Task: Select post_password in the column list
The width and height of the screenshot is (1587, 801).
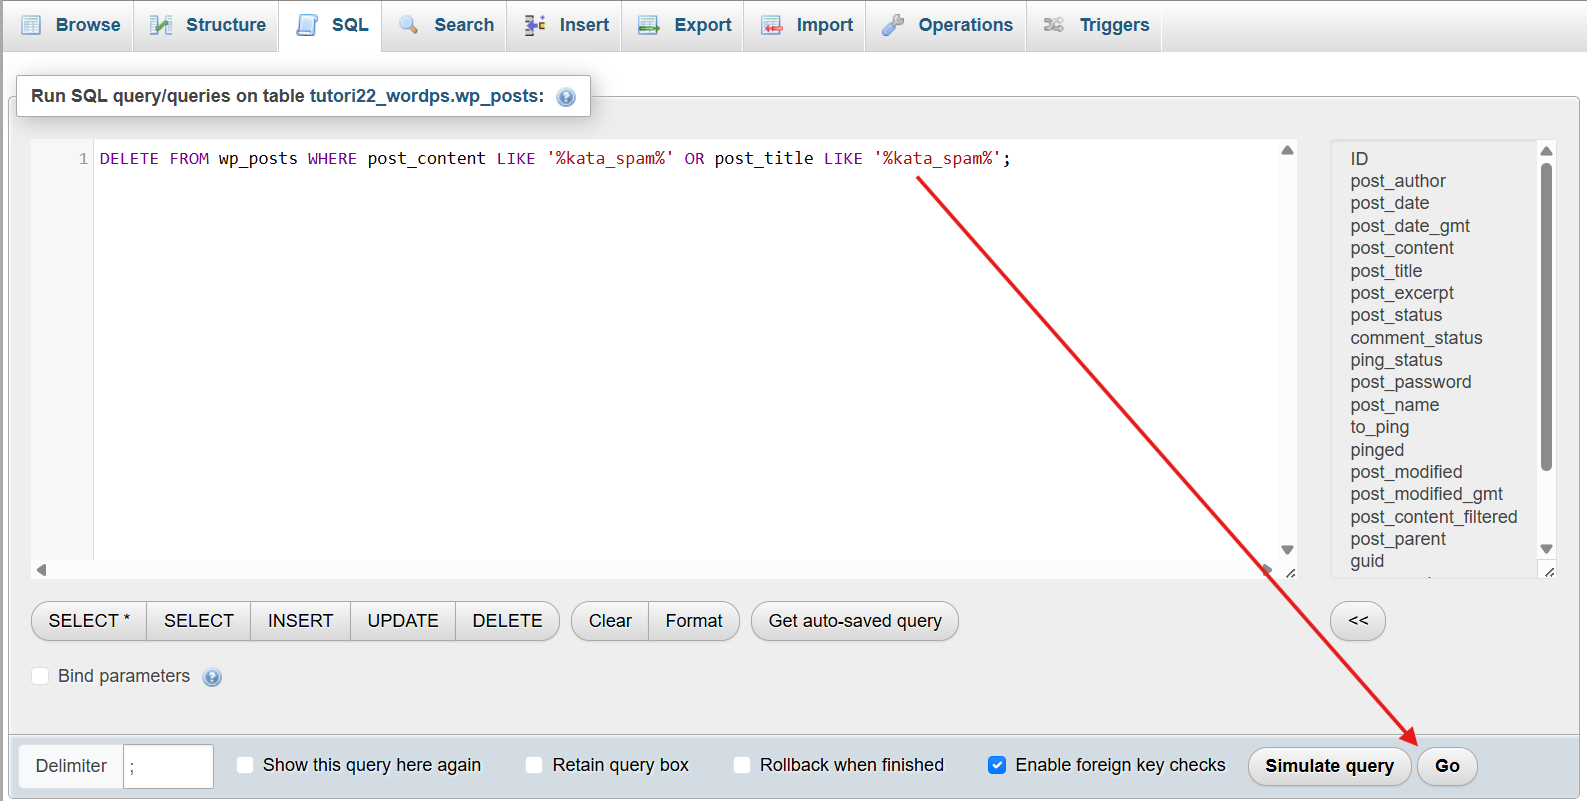Action: pyautogui.click(x=1411, y=382)
